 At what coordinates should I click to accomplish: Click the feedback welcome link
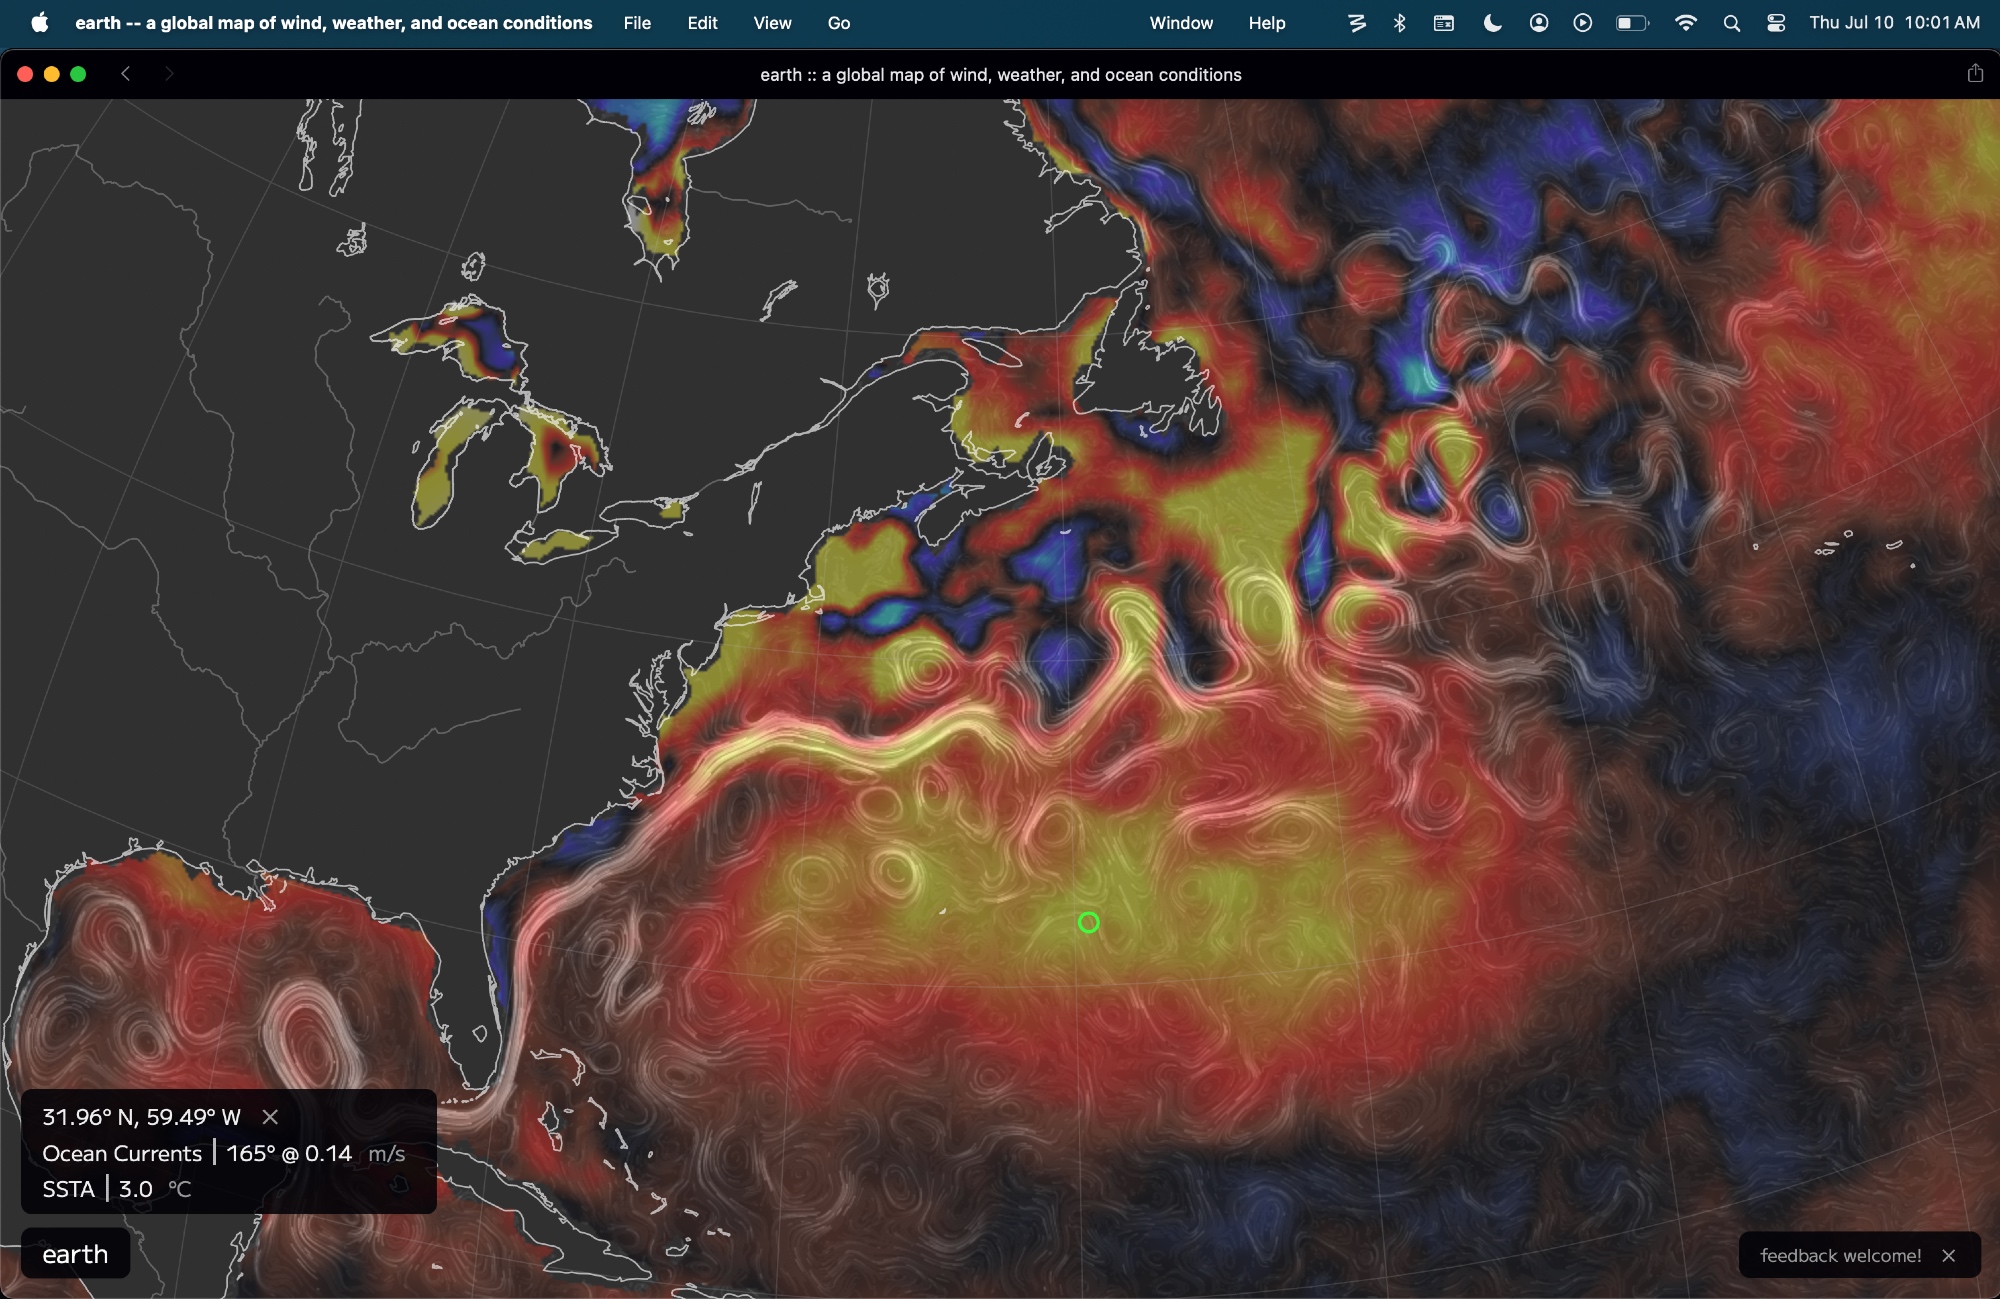tap(1840, 1256)
